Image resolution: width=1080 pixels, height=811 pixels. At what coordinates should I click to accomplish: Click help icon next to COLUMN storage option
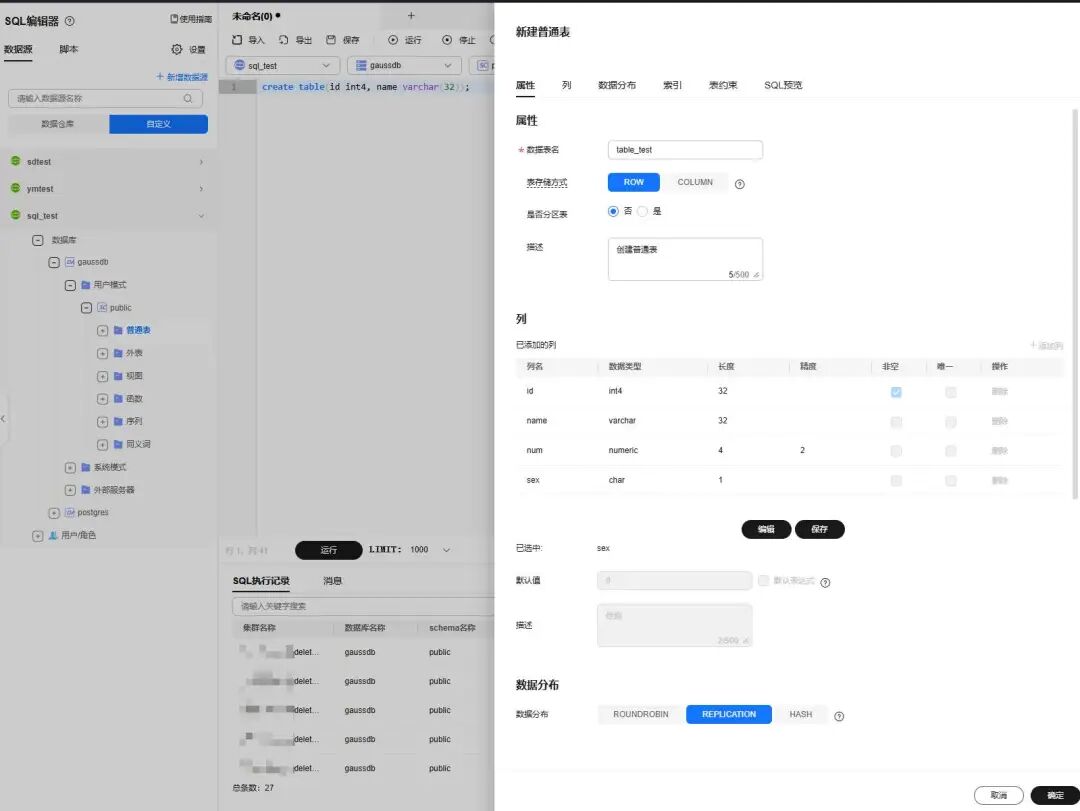coord(740,184)
